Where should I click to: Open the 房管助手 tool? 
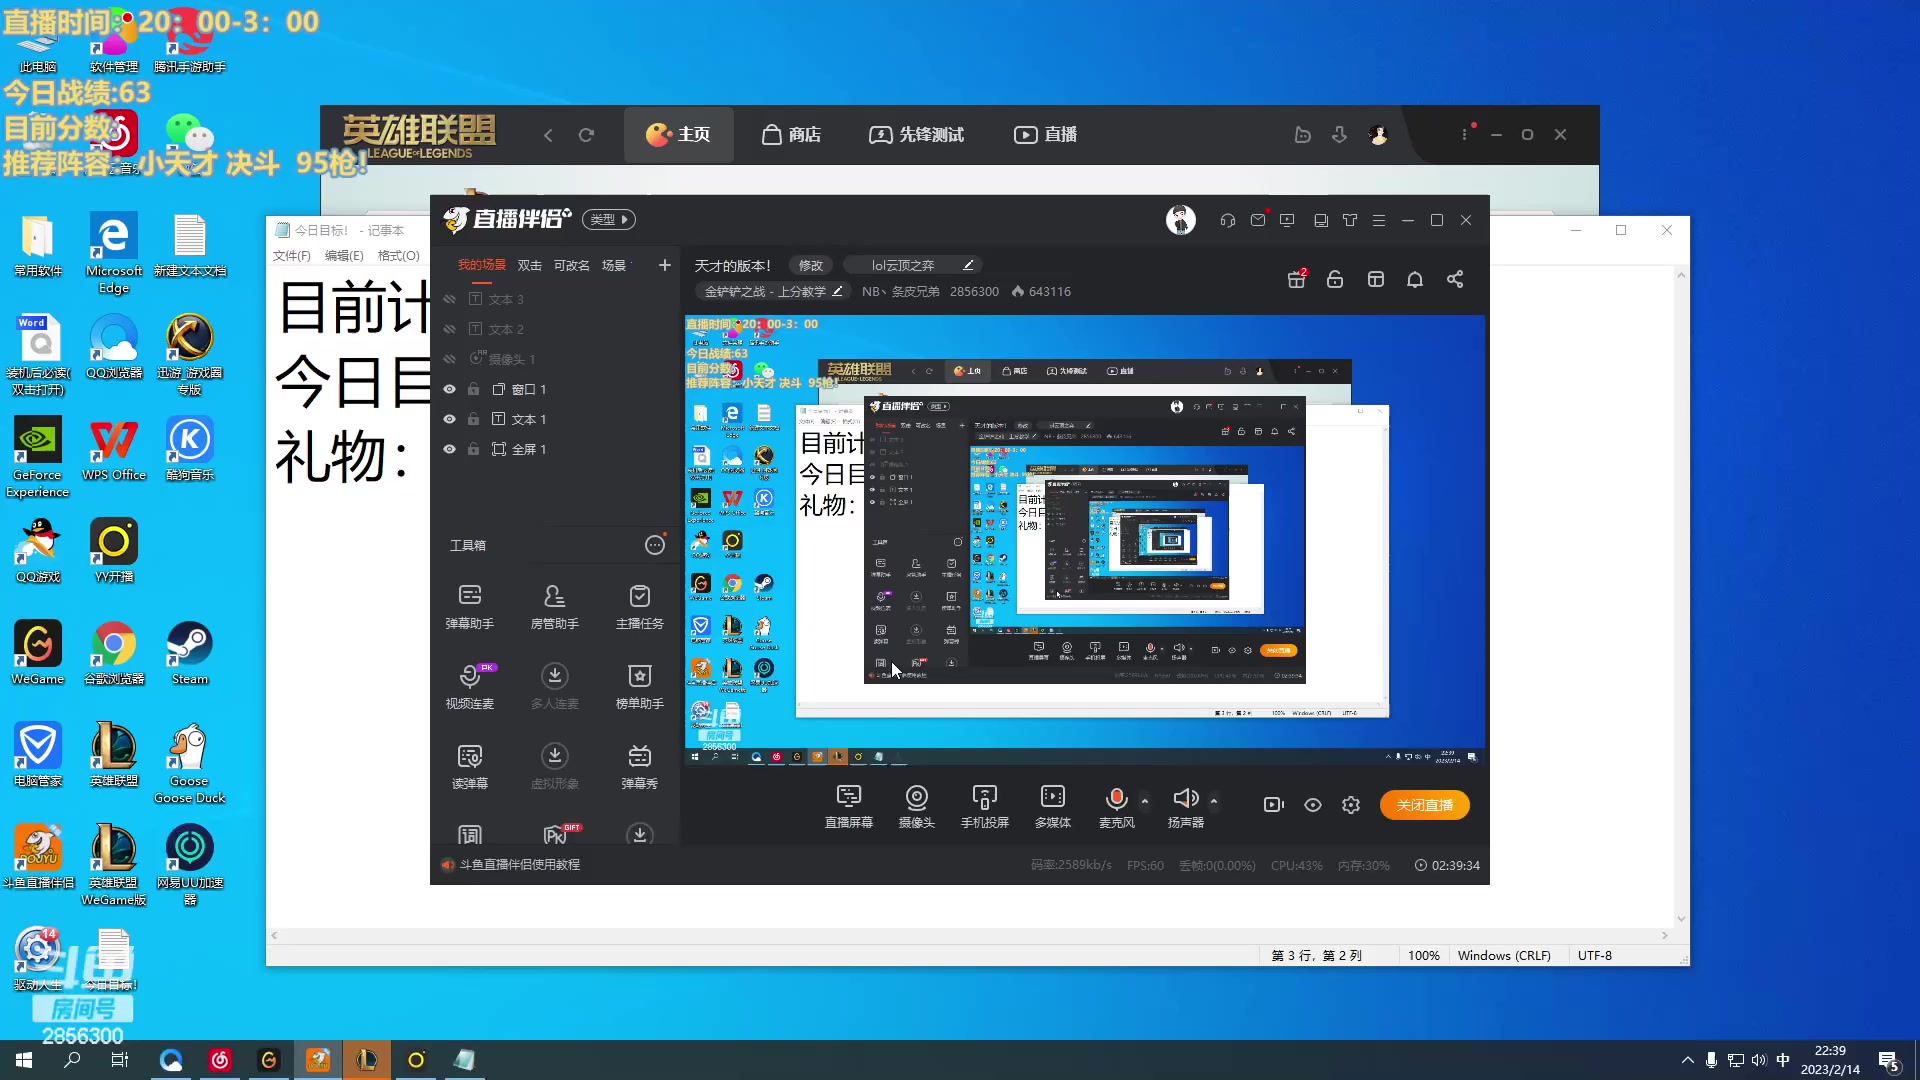point(554,606)
